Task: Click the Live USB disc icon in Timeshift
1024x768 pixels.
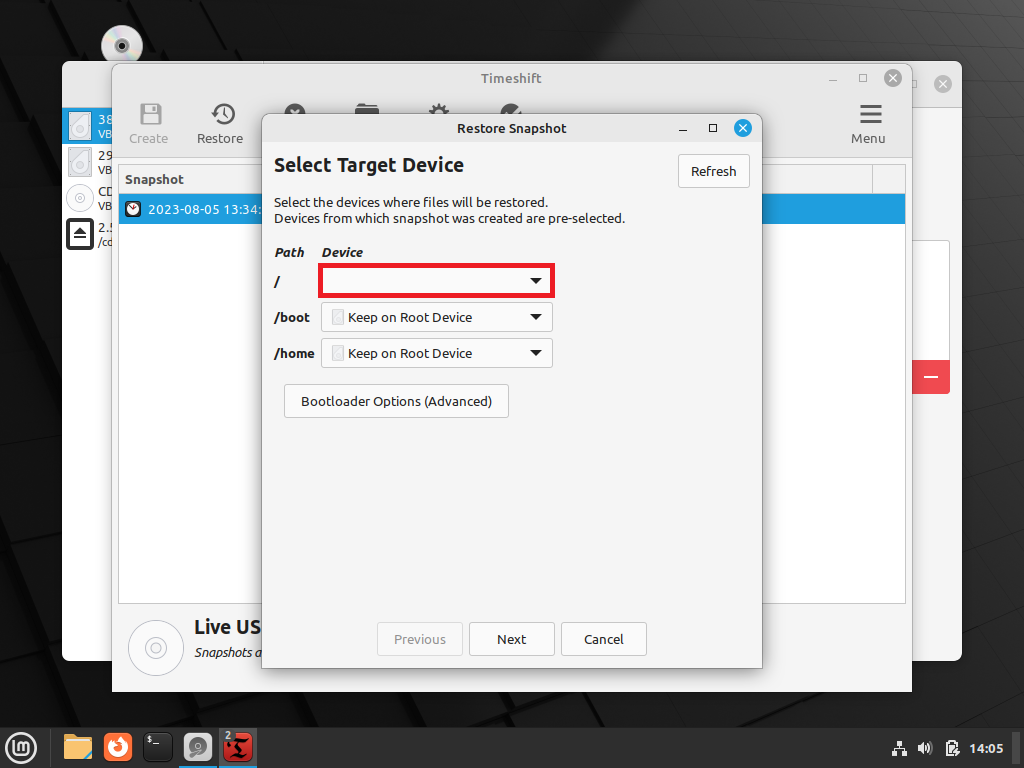Action: [156, 648]
